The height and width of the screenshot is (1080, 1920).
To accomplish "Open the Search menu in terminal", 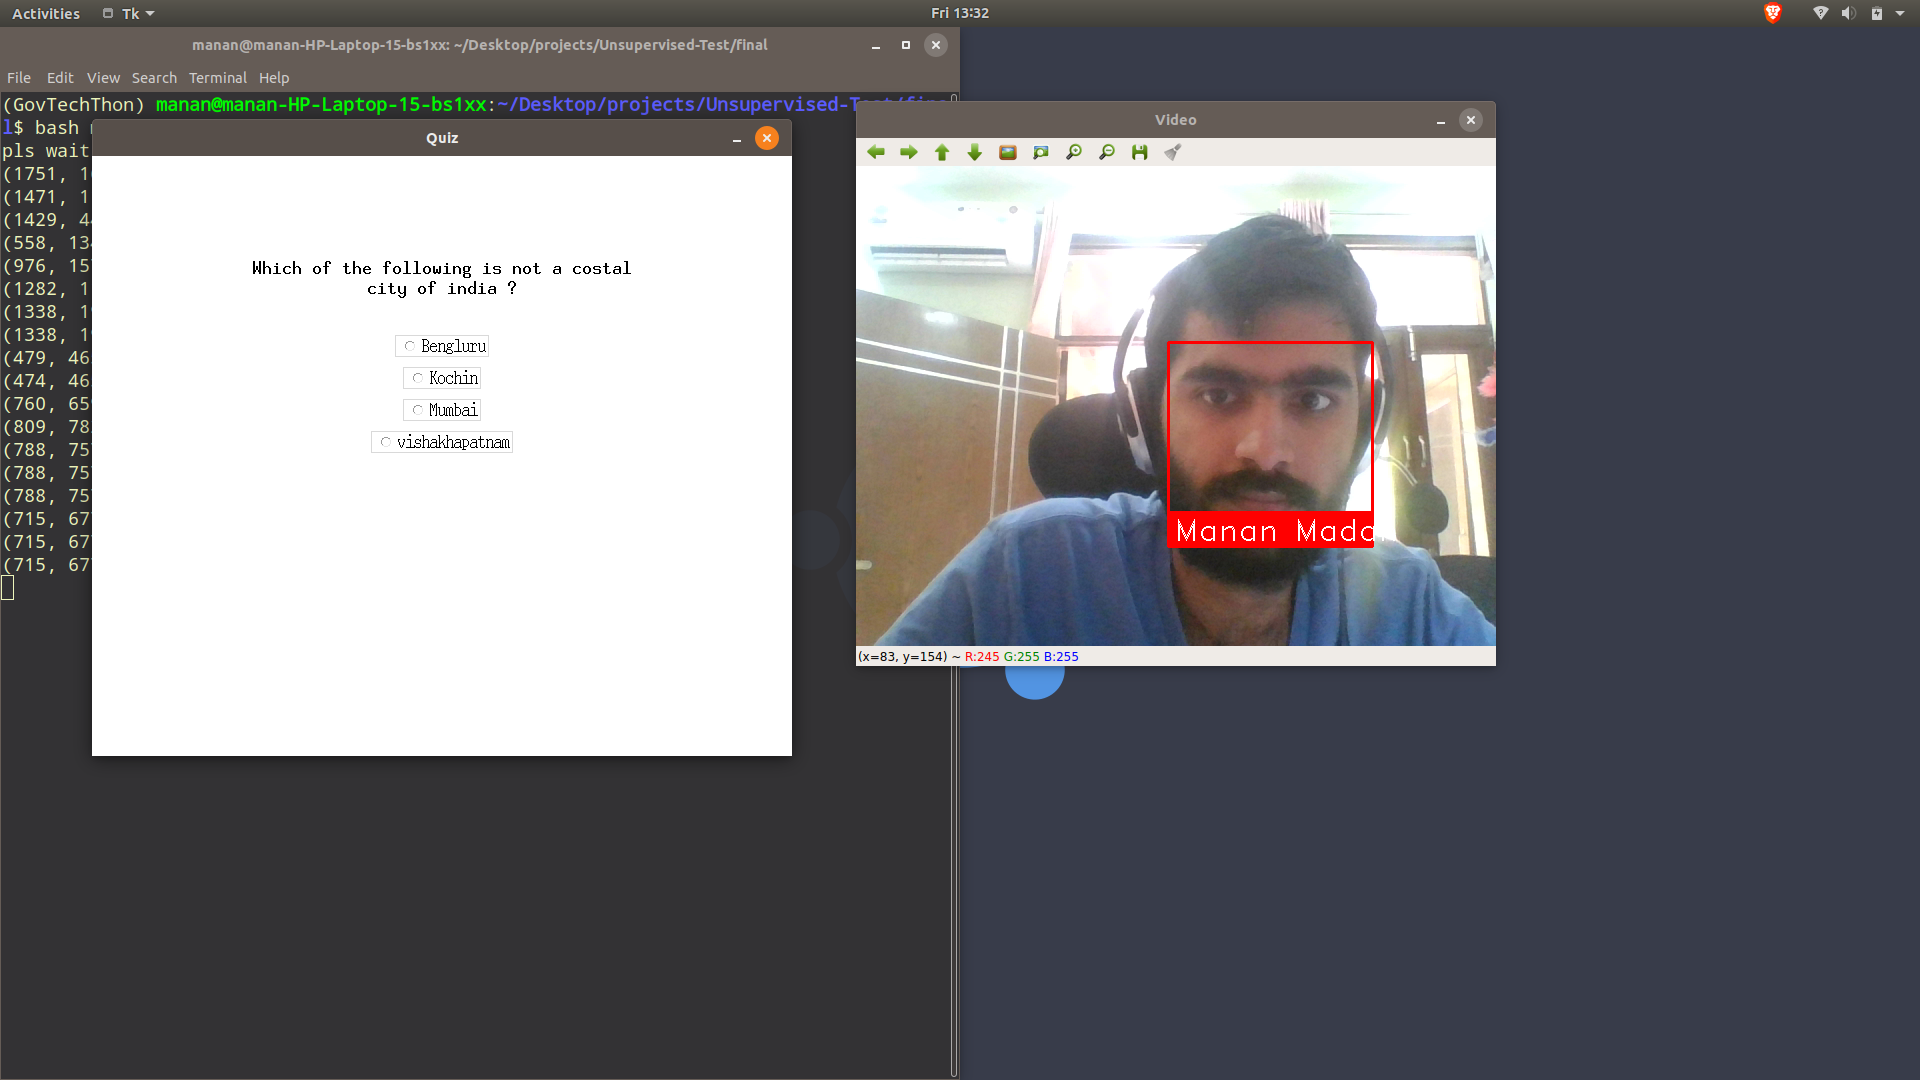I will click(154, 78).
